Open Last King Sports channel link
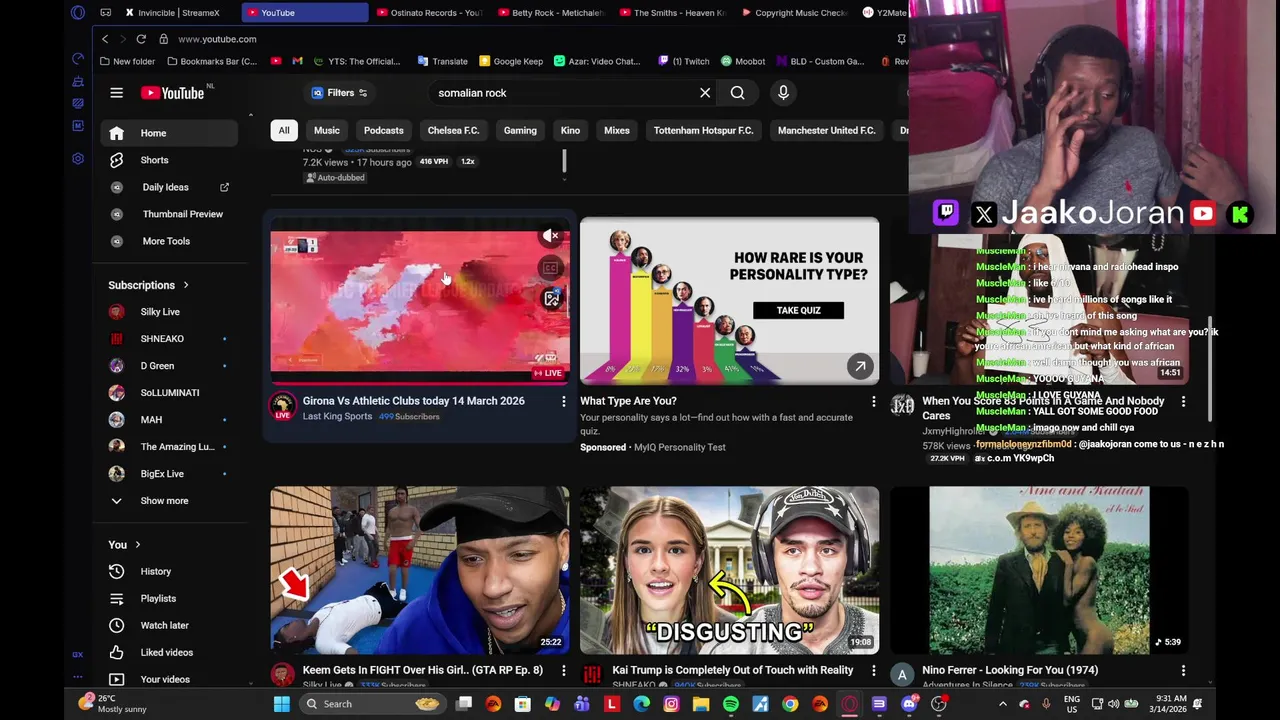Image resolution: width=1280 pixels, height=720 pixels. 337,416
